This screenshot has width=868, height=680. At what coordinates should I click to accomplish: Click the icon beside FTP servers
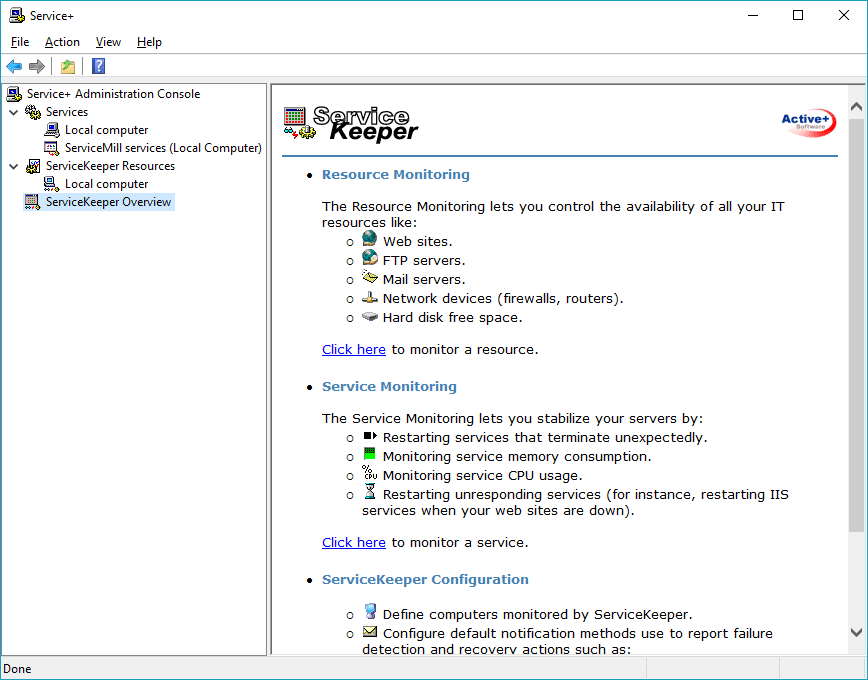[370, 257]
